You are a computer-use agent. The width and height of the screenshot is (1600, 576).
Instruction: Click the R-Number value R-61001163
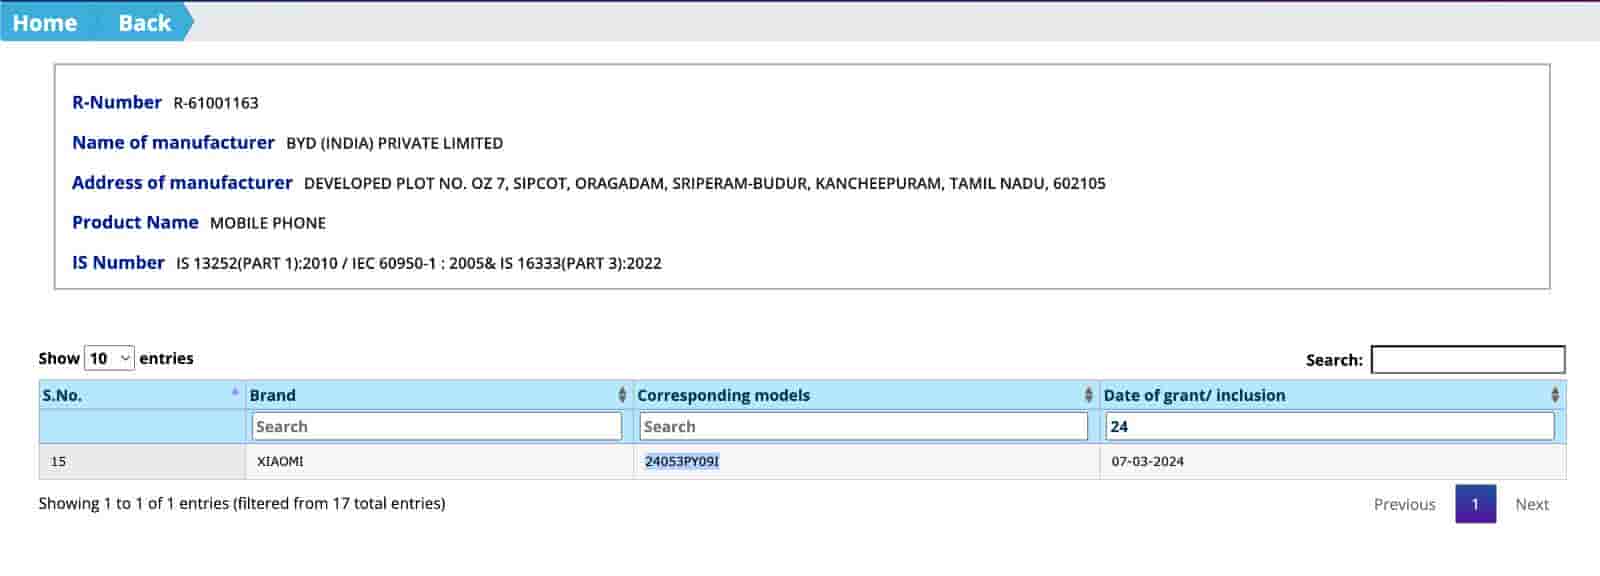point(216,103)
